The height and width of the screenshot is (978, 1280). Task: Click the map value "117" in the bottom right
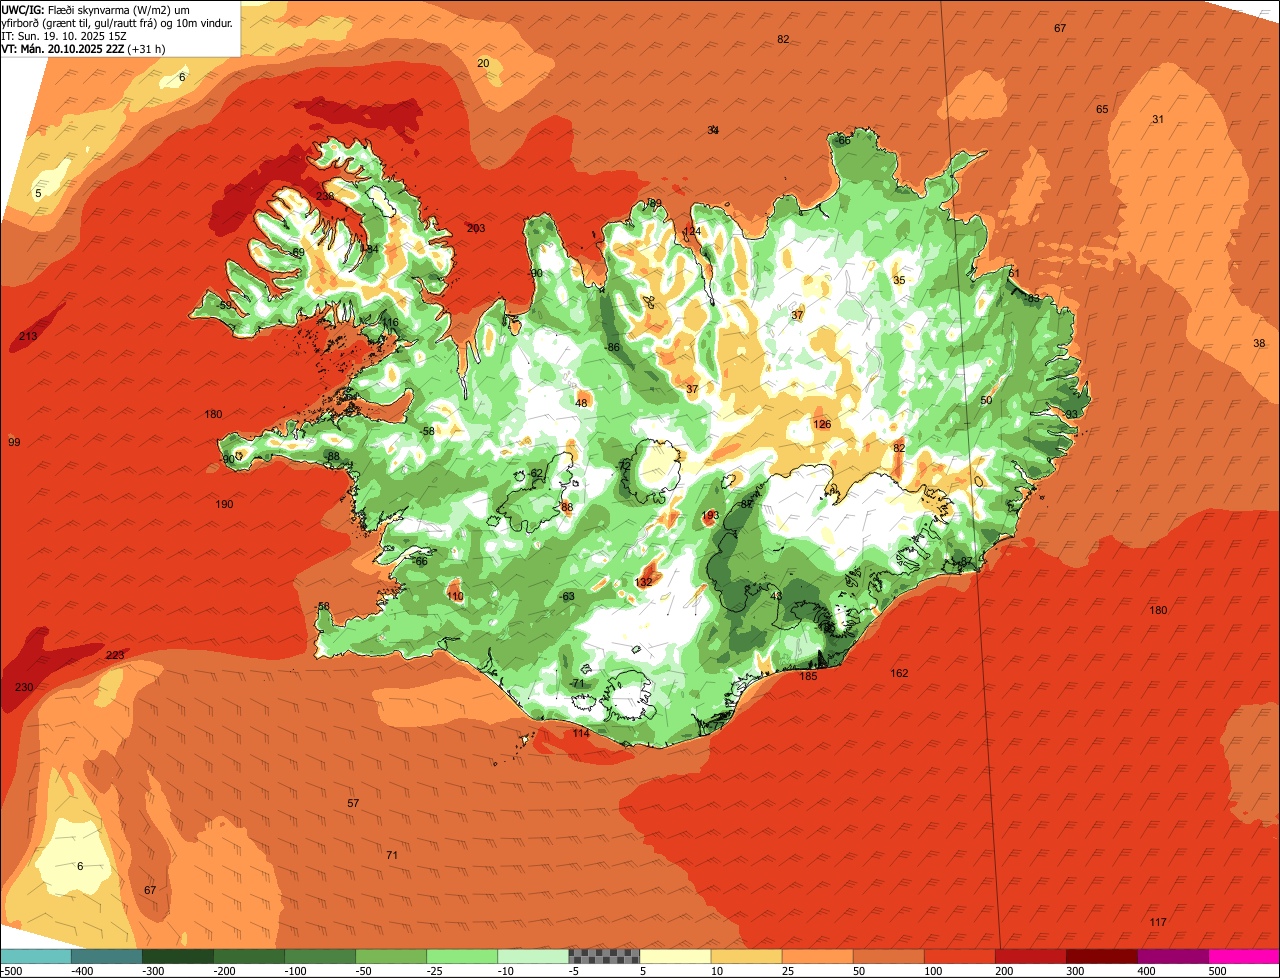coord(1158,923)
